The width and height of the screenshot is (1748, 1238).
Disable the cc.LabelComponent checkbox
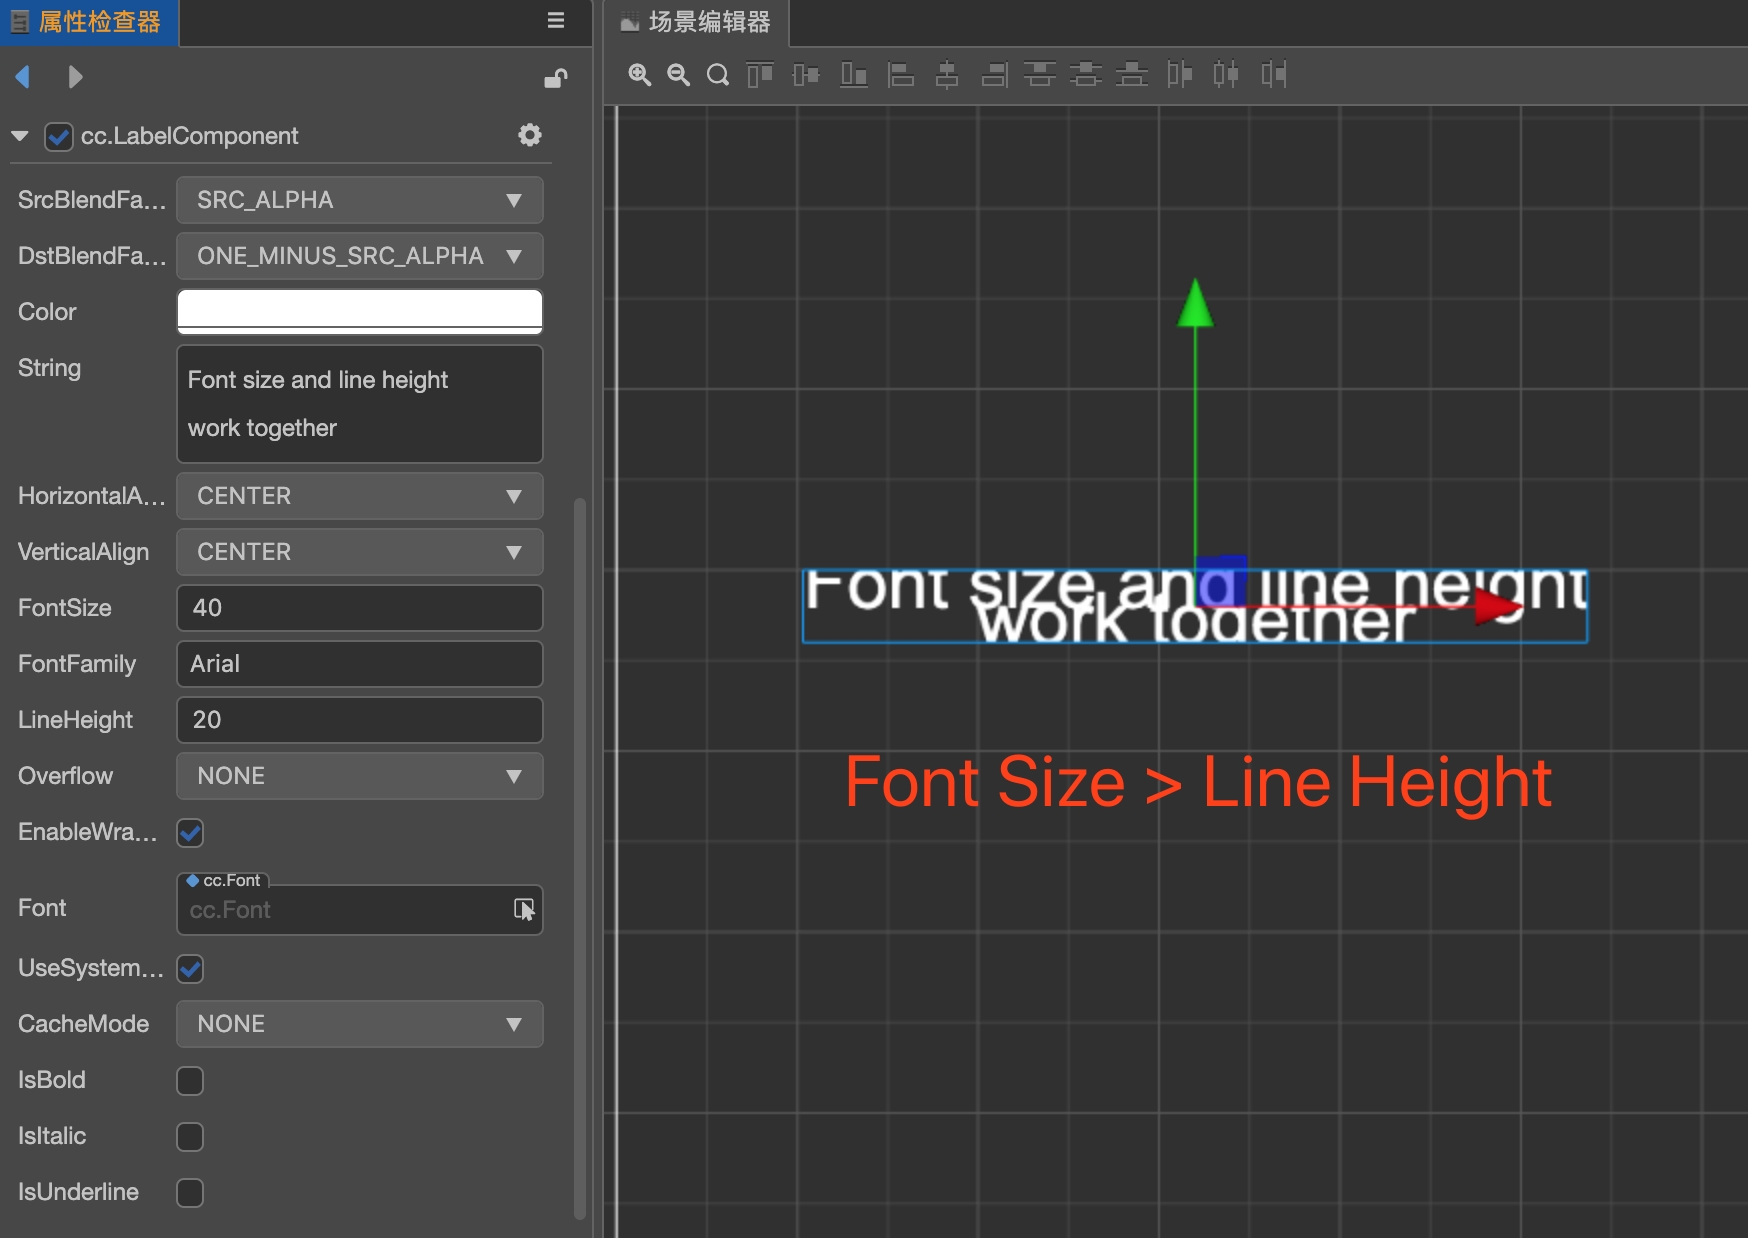pos(59,137)
